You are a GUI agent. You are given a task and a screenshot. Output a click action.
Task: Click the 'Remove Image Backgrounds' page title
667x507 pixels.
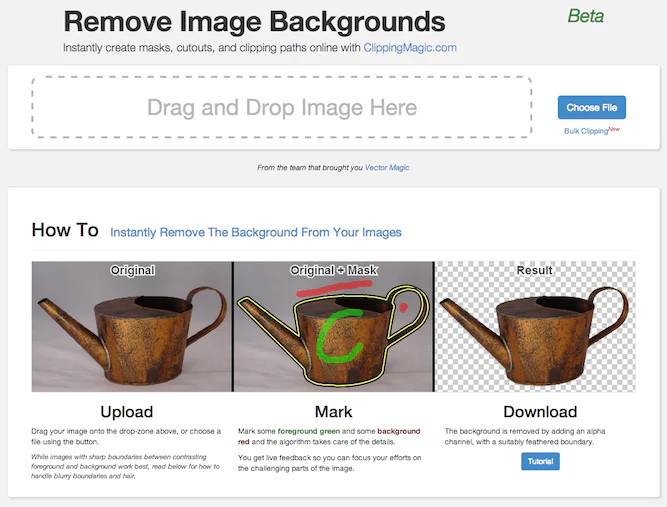click(x=254, y=21)
